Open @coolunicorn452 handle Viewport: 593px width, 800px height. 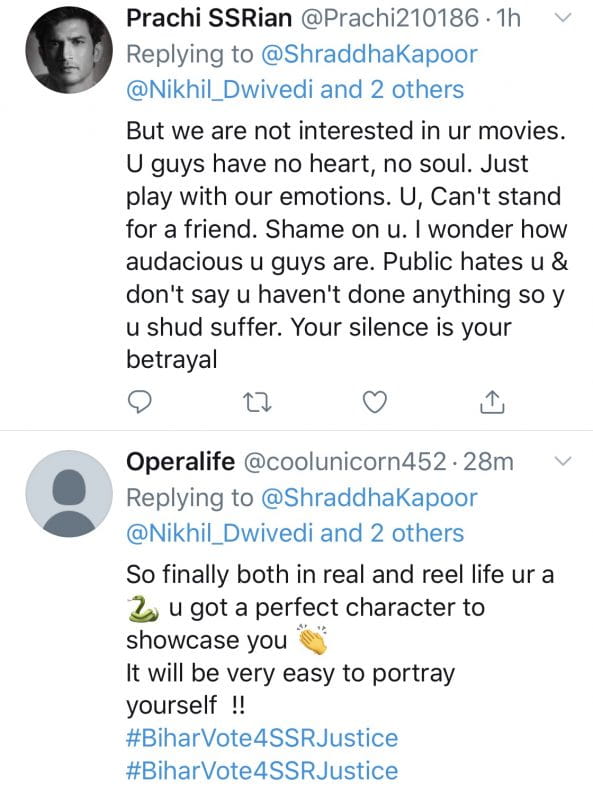click(x=345, y=462)
